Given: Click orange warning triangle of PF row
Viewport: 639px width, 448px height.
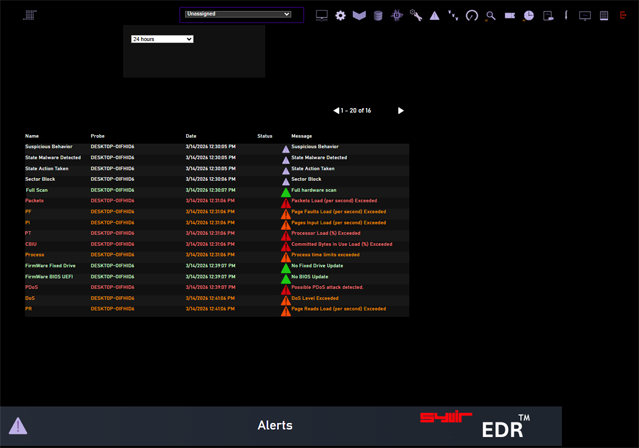Looking at the screenshot, I should (286, 214).
